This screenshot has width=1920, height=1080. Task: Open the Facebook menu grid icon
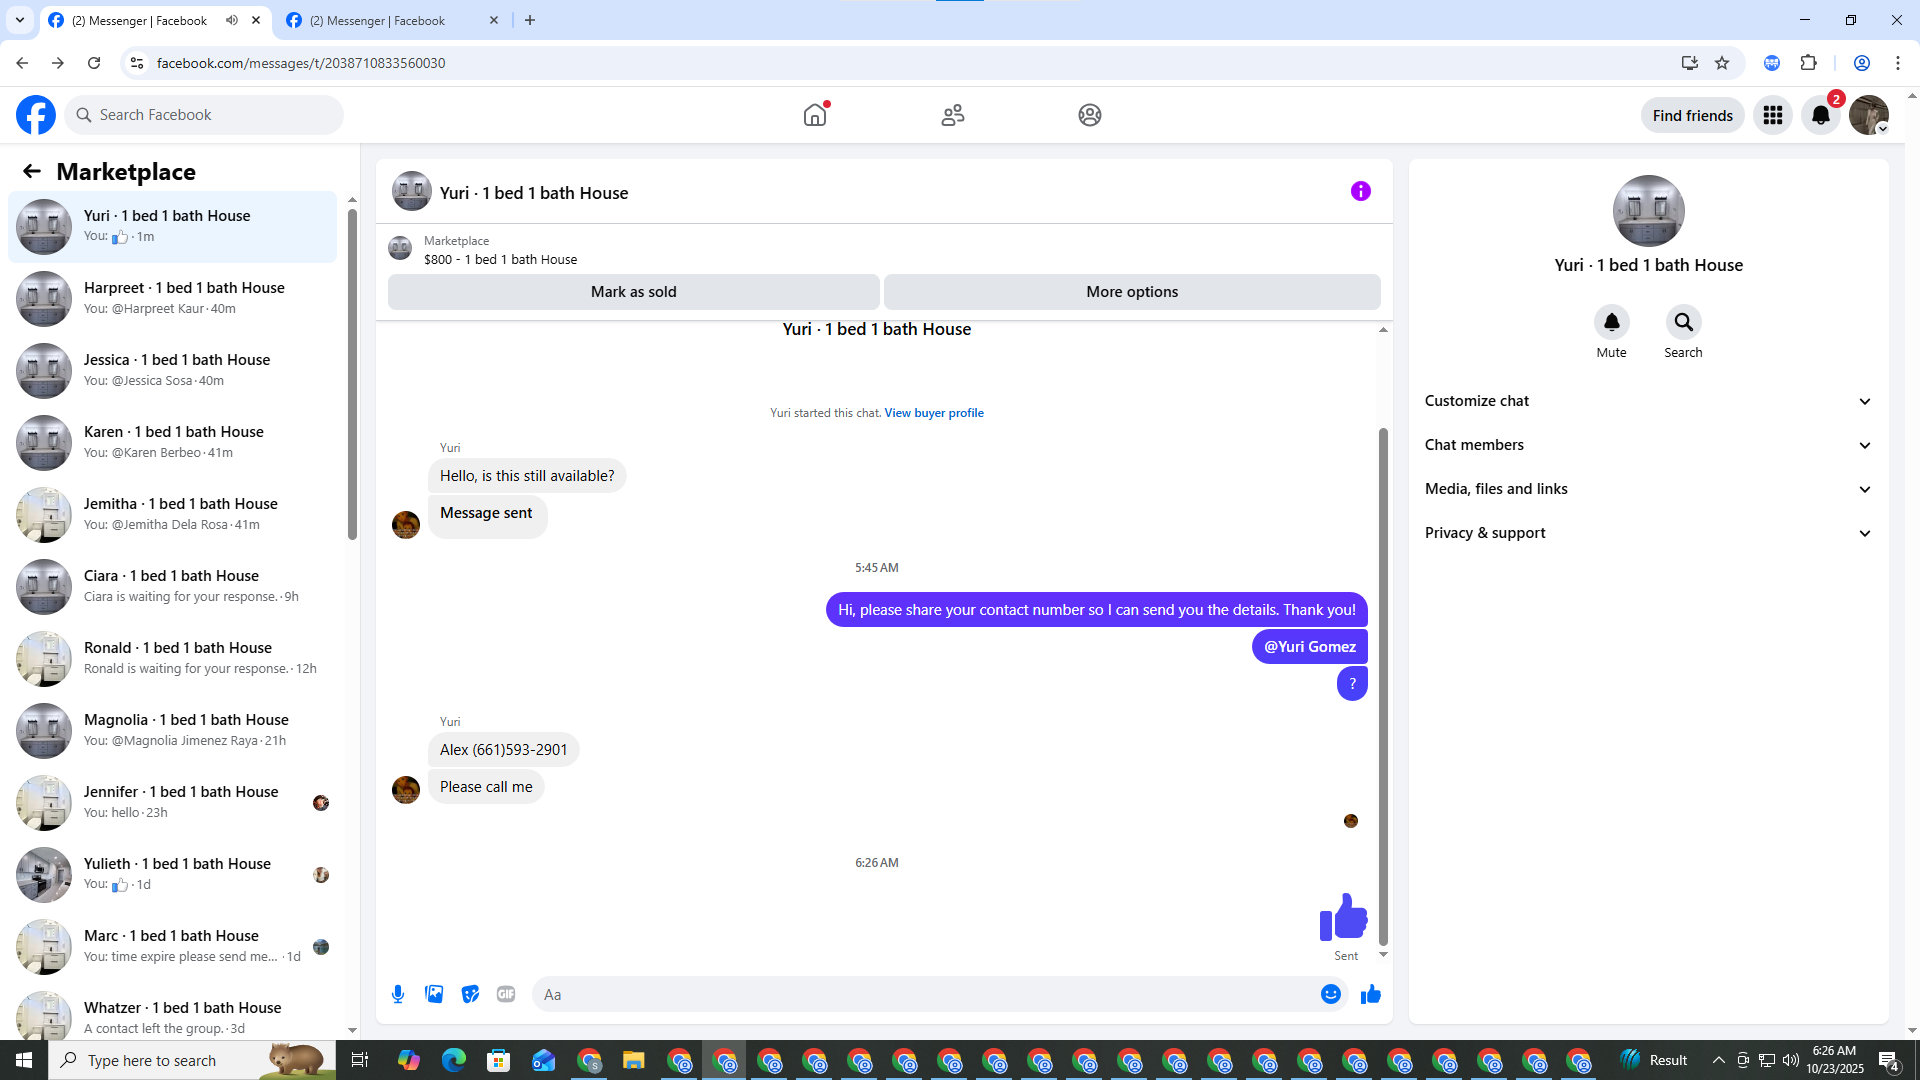[x=1772, y=115]
